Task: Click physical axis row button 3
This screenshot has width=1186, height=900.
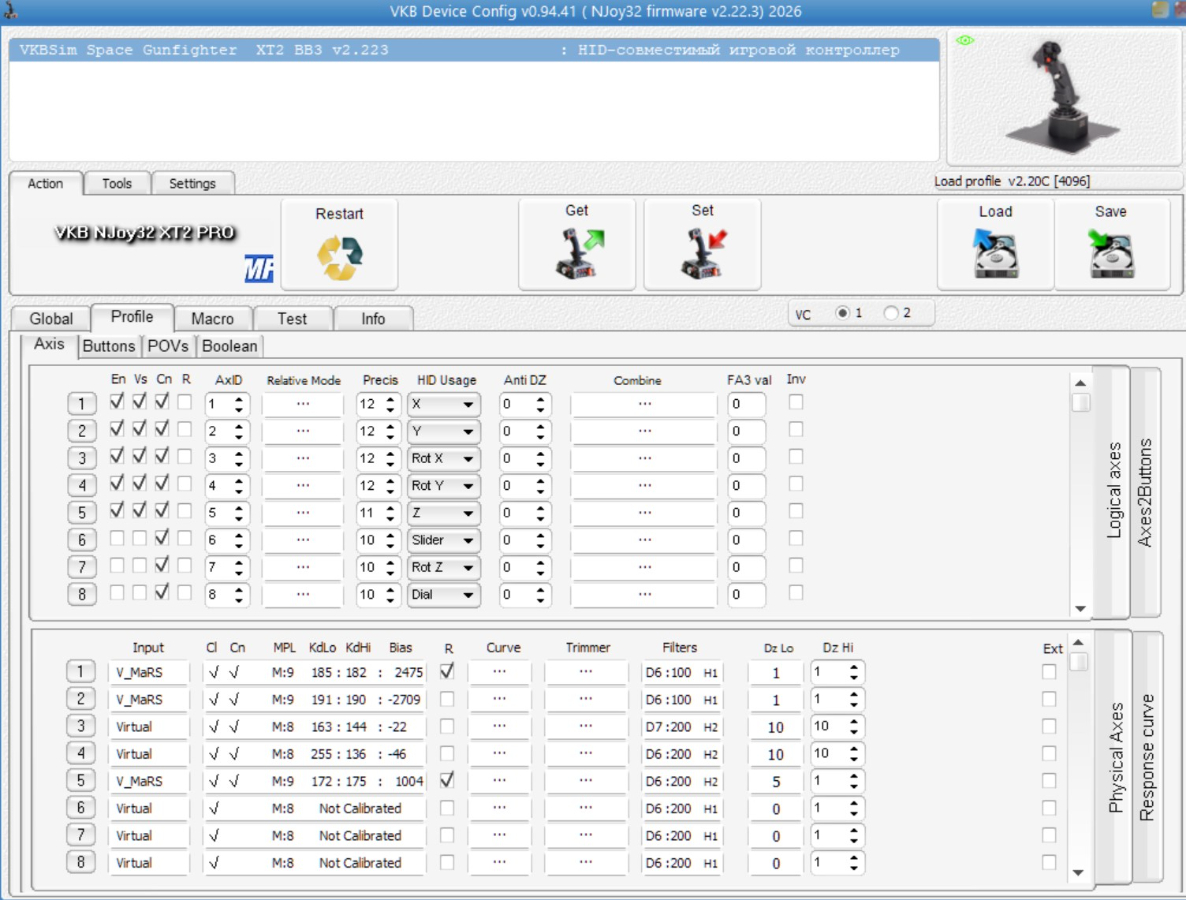Action: tap(80, 726)
